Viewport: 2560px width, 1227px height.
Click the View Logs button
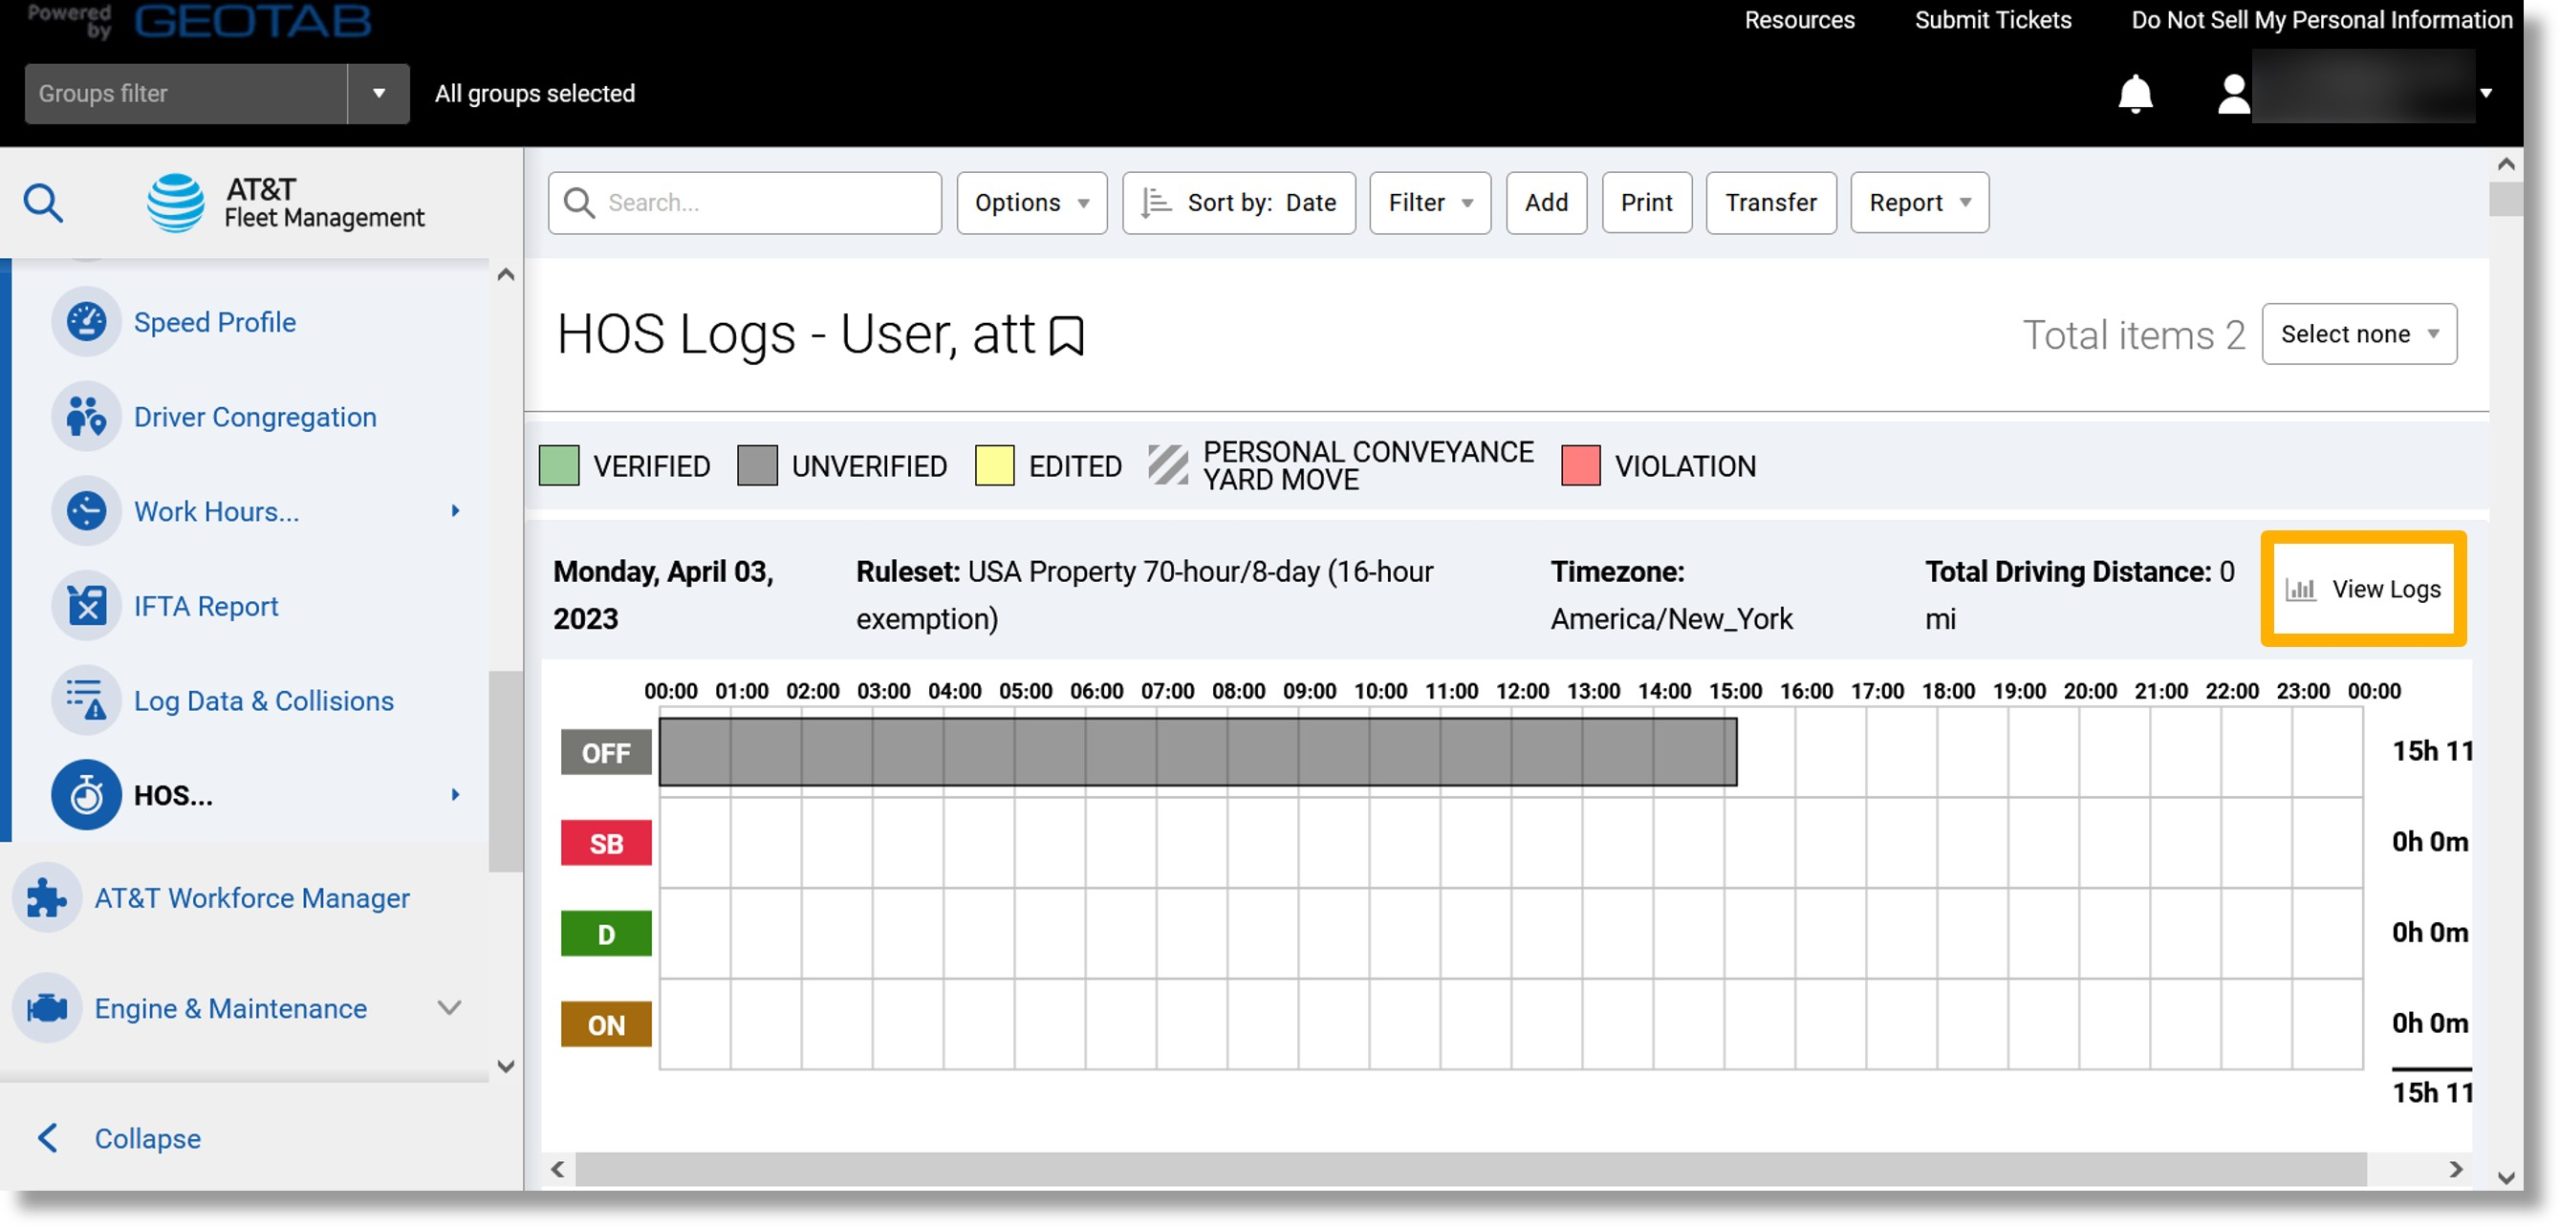[x=2363, y=589]
